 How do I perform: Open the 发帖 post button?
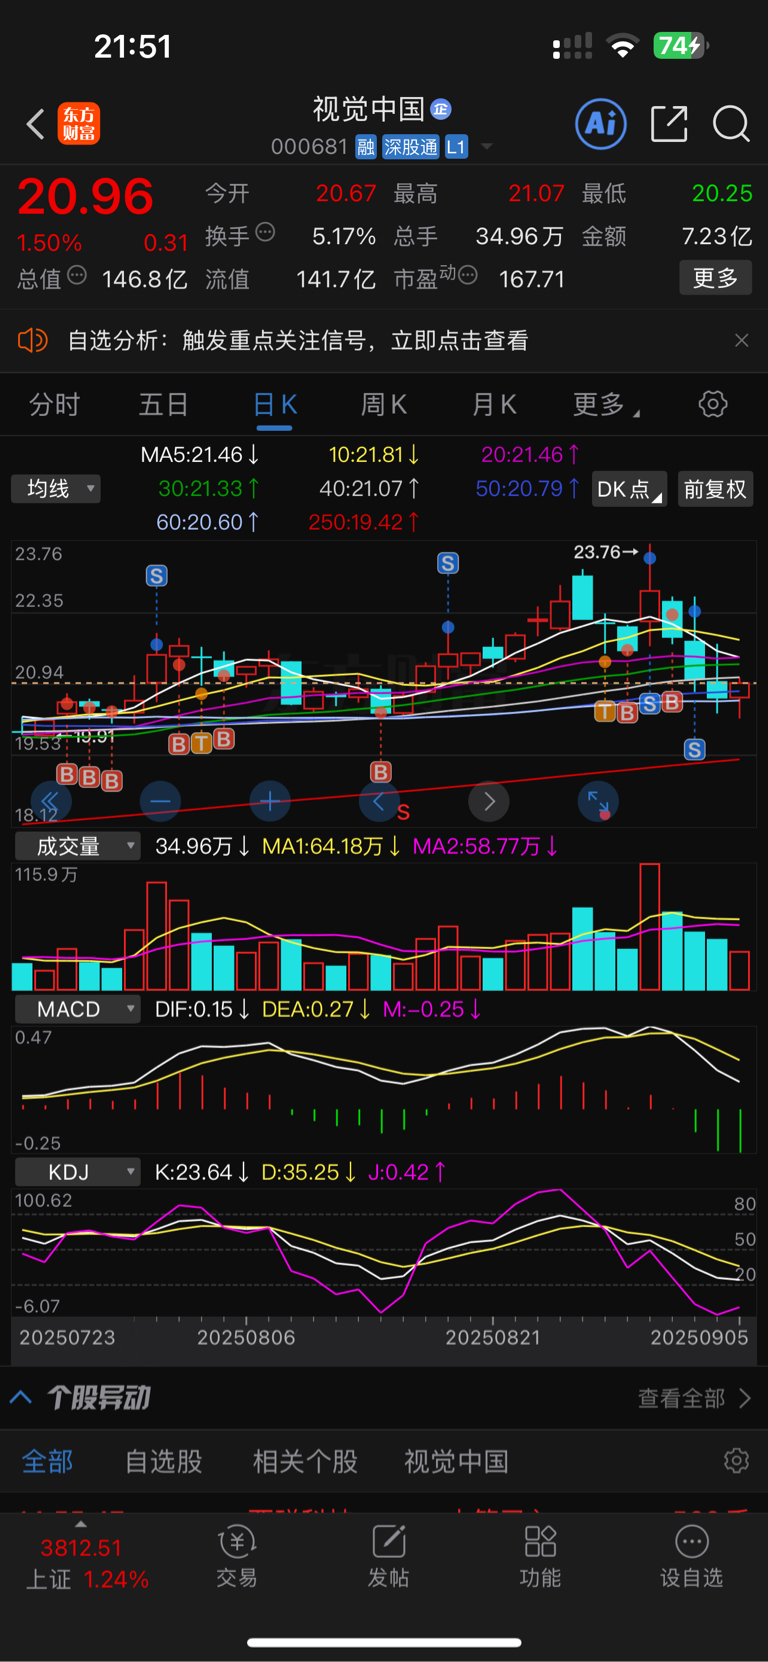point(388,1558)
